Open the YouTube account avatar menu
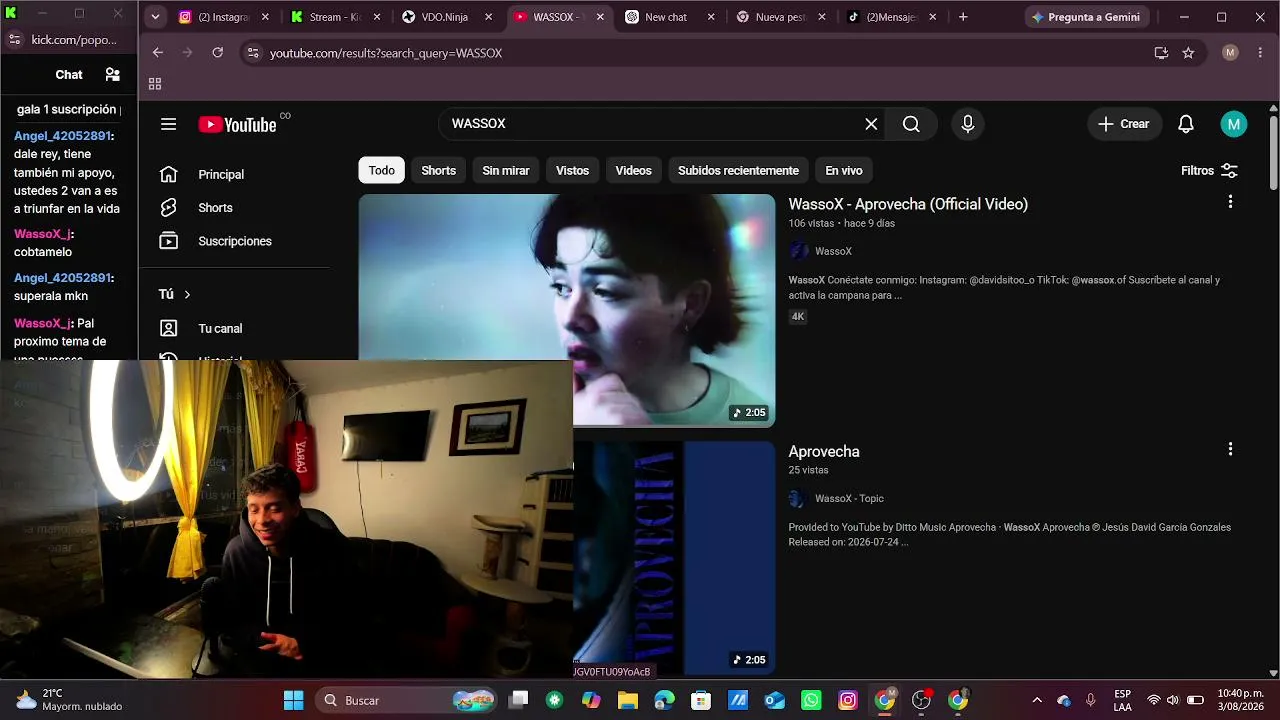This screenshot has width=1280, height=720. coord(1234,124)
